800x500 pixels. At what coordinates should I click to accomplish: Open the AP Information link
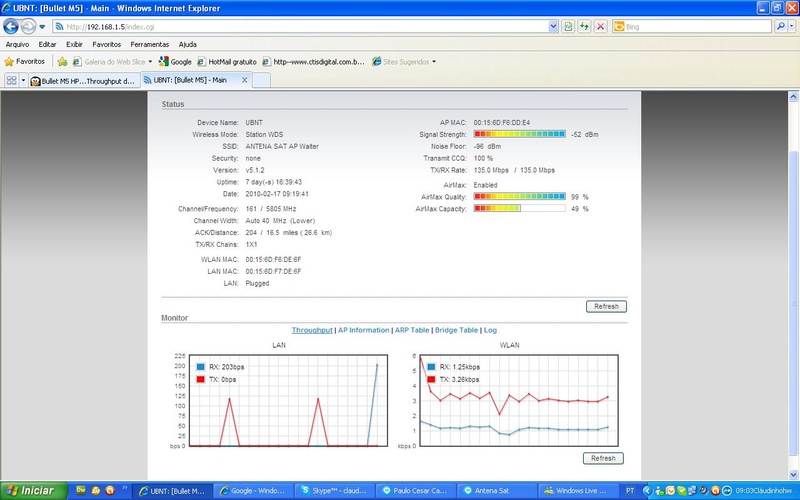click(x=363, y=330)
